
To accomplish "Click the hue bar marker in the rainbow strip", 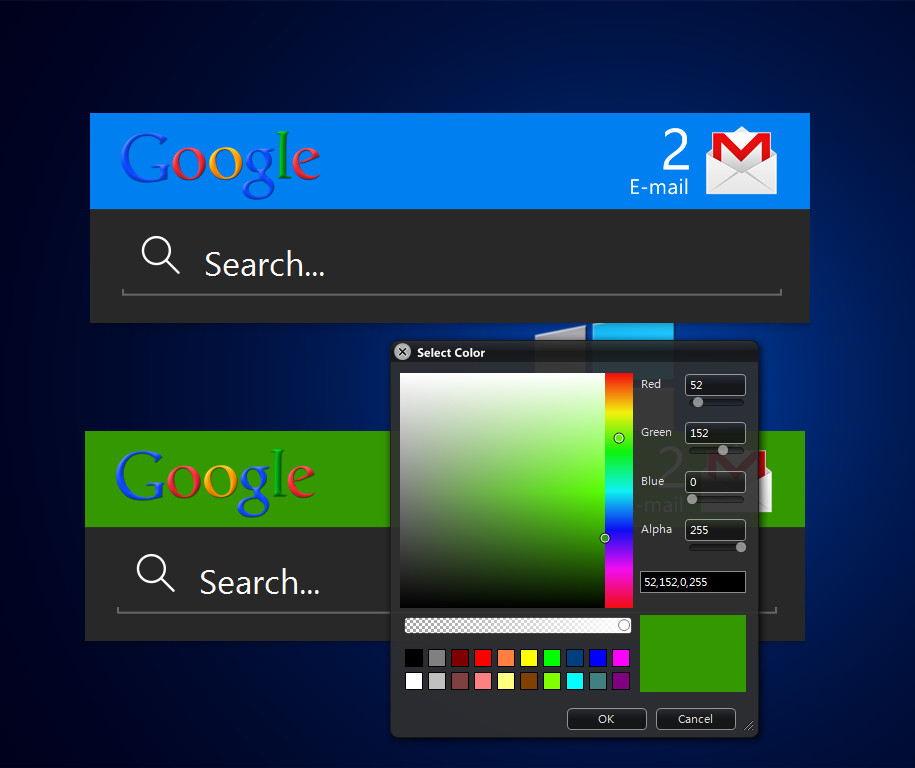I will coord(619,438).
